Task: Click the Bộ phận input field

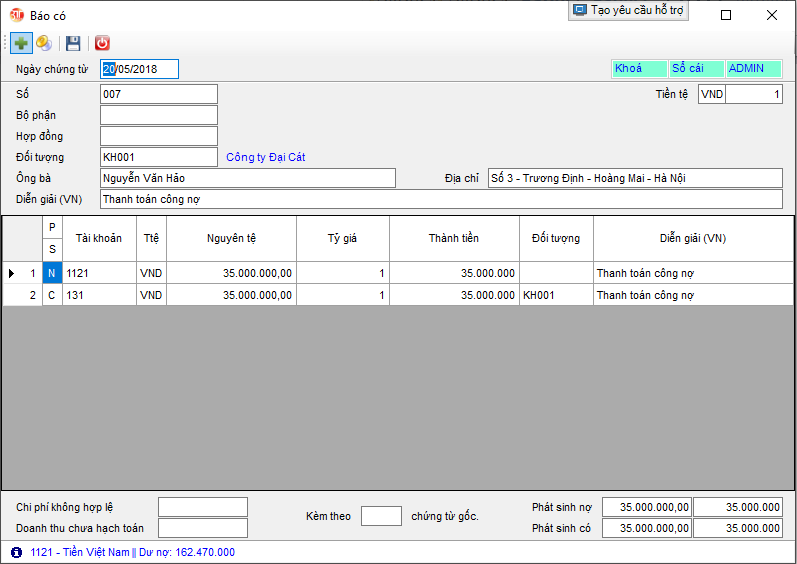Action: point(158,115)
